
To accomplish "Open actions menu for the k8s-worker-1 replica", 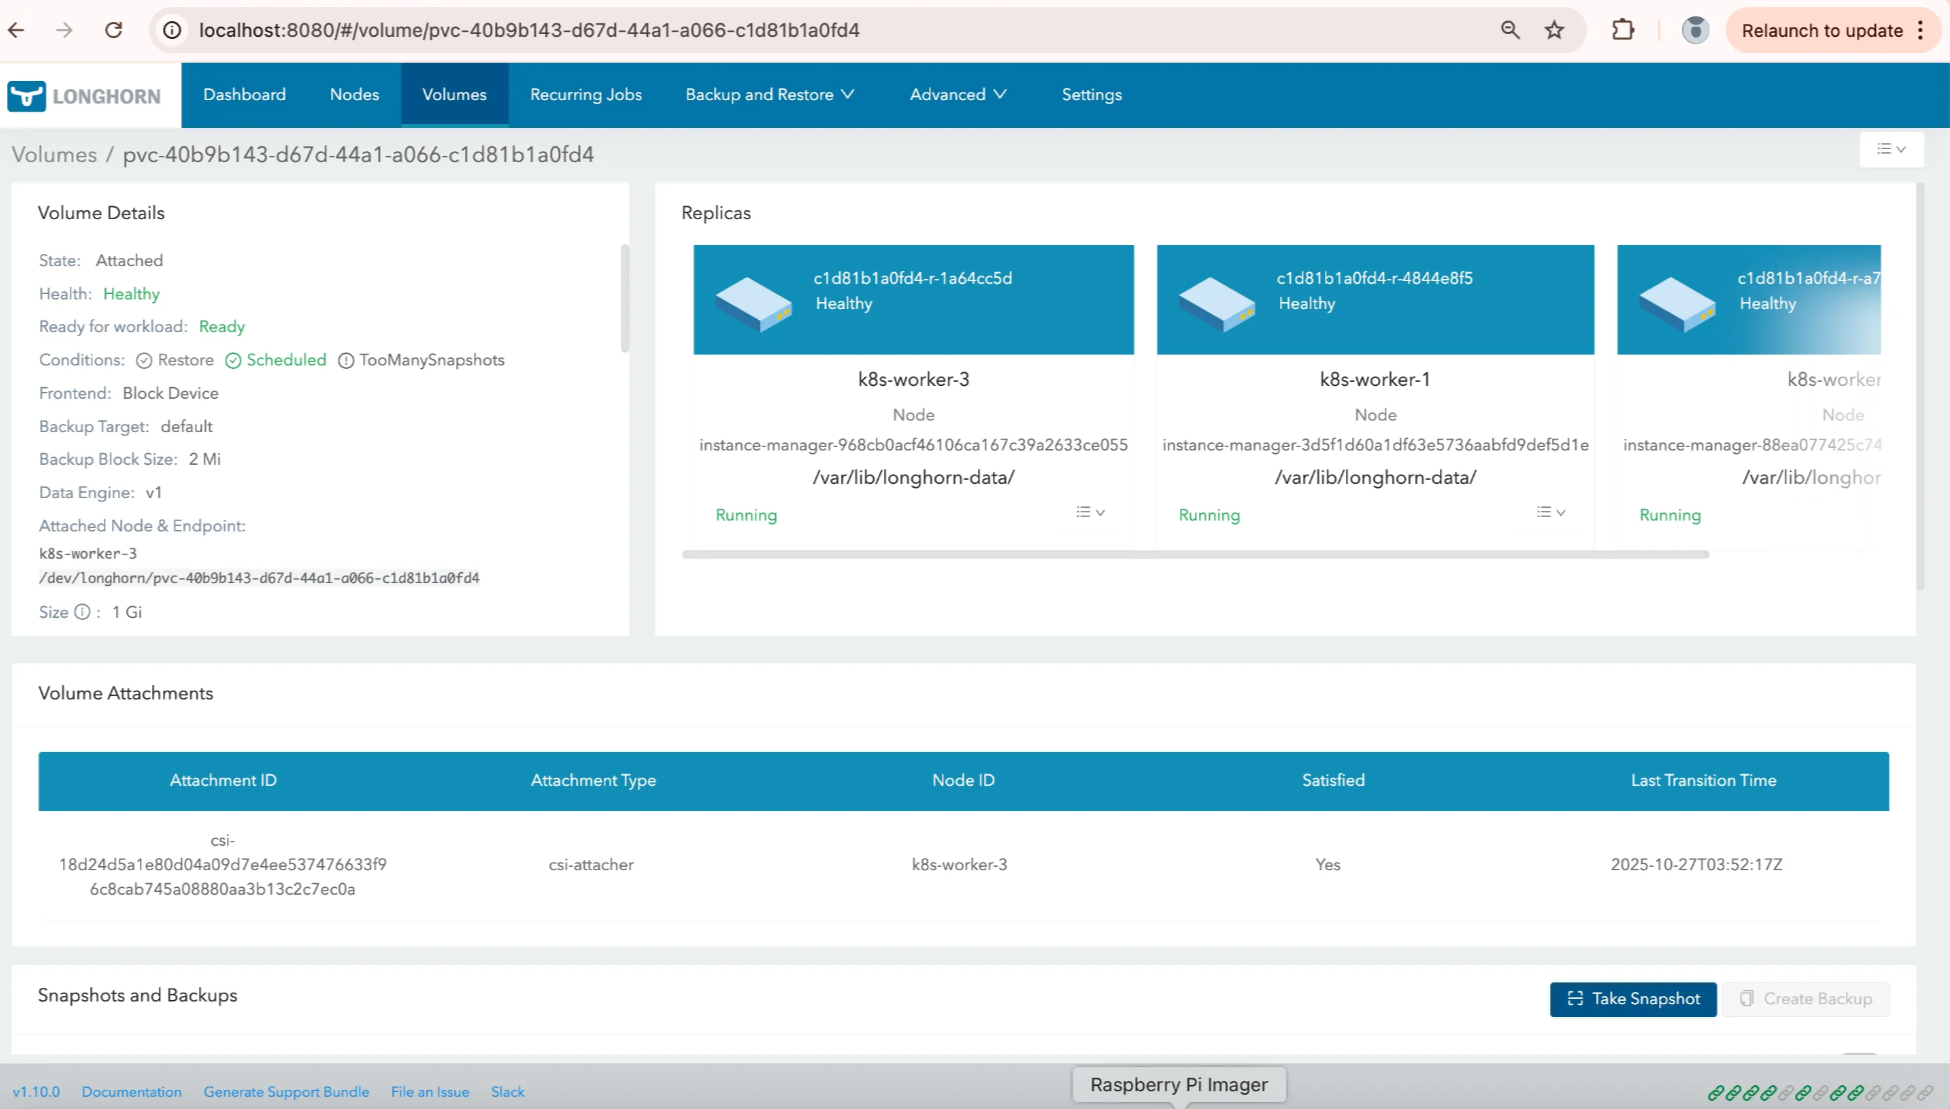I will tap(1551, 512).
